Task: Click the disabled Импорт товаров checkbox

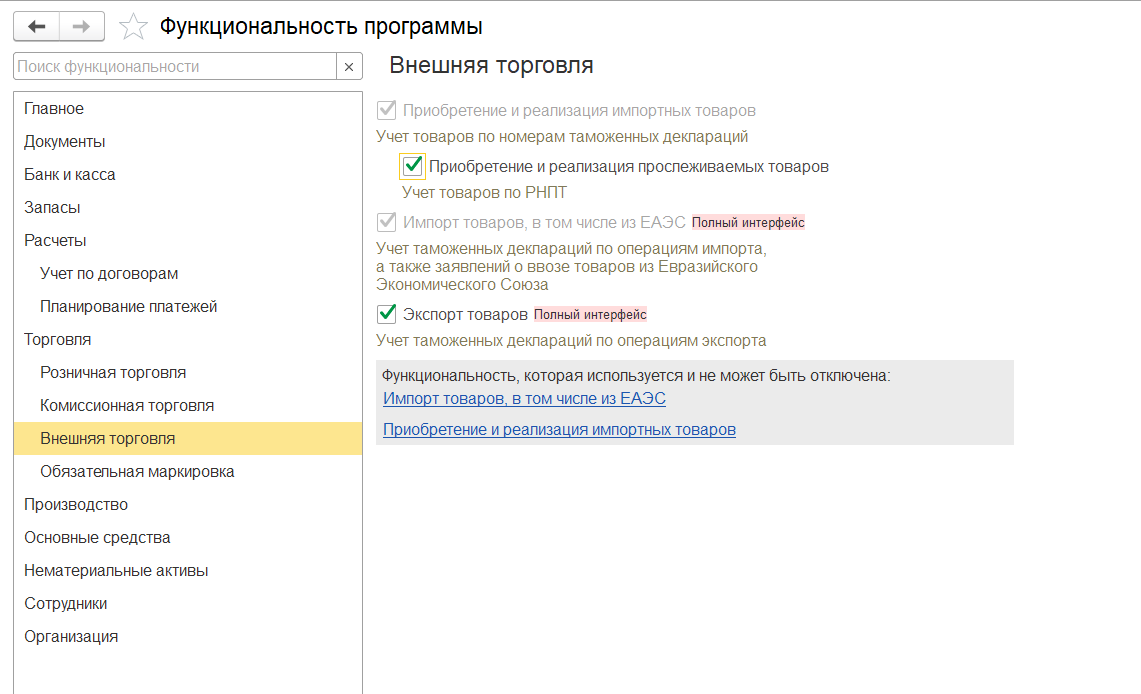Action: (x=387, y=222)
